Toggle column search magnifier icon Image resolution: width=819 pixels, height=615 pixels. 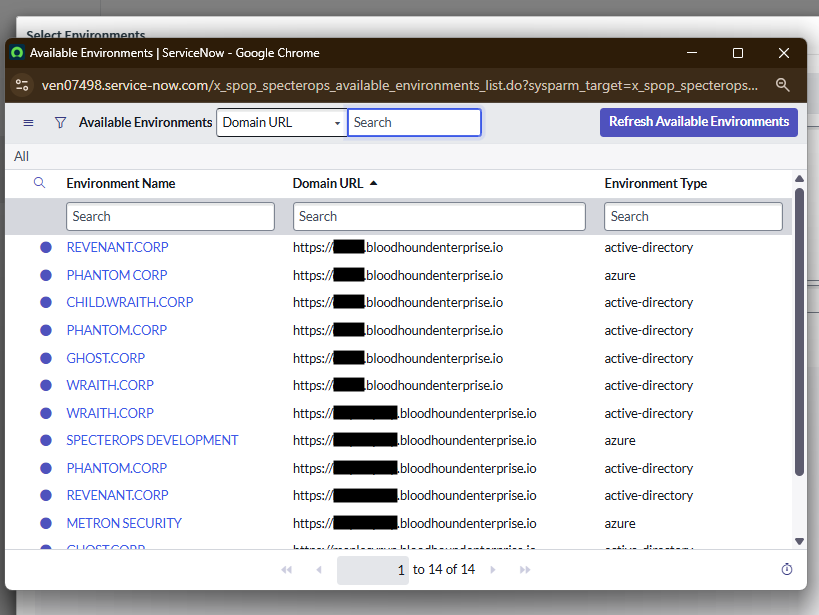[39, 183]
